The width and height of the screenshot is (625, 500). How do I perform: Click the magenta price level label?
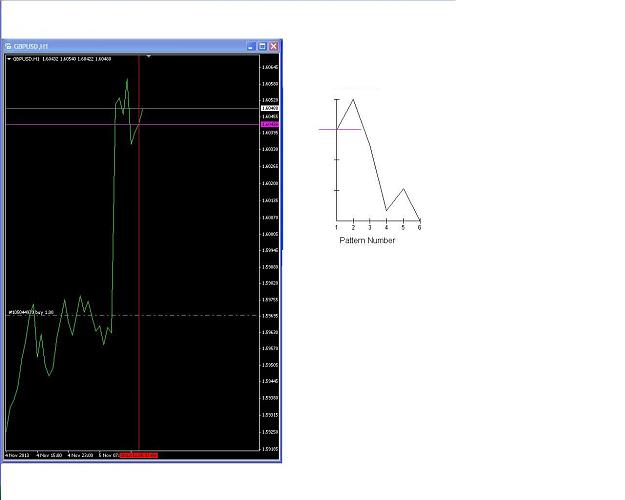[270, 124]
